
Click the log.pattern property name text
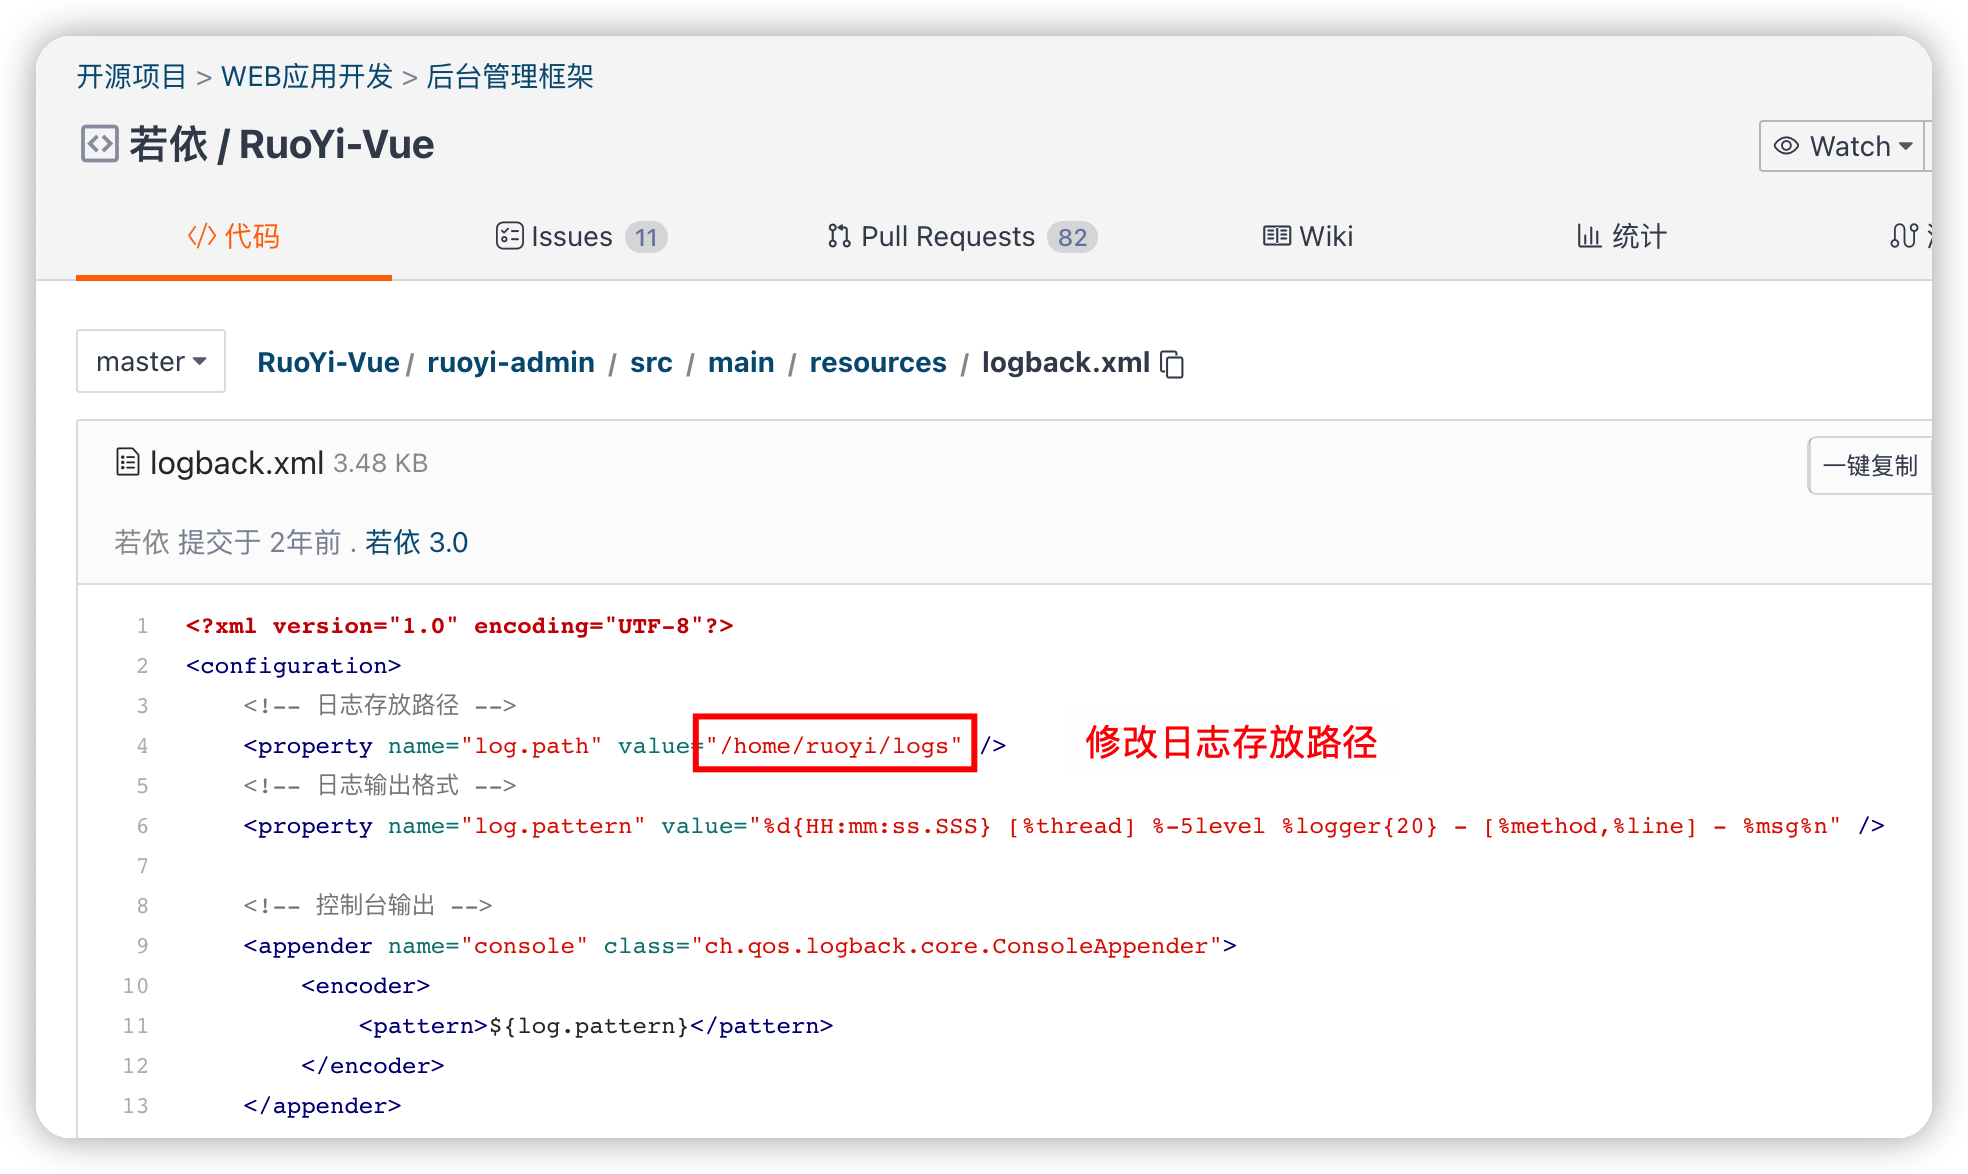pyautogui.click(x=553, y=826)
